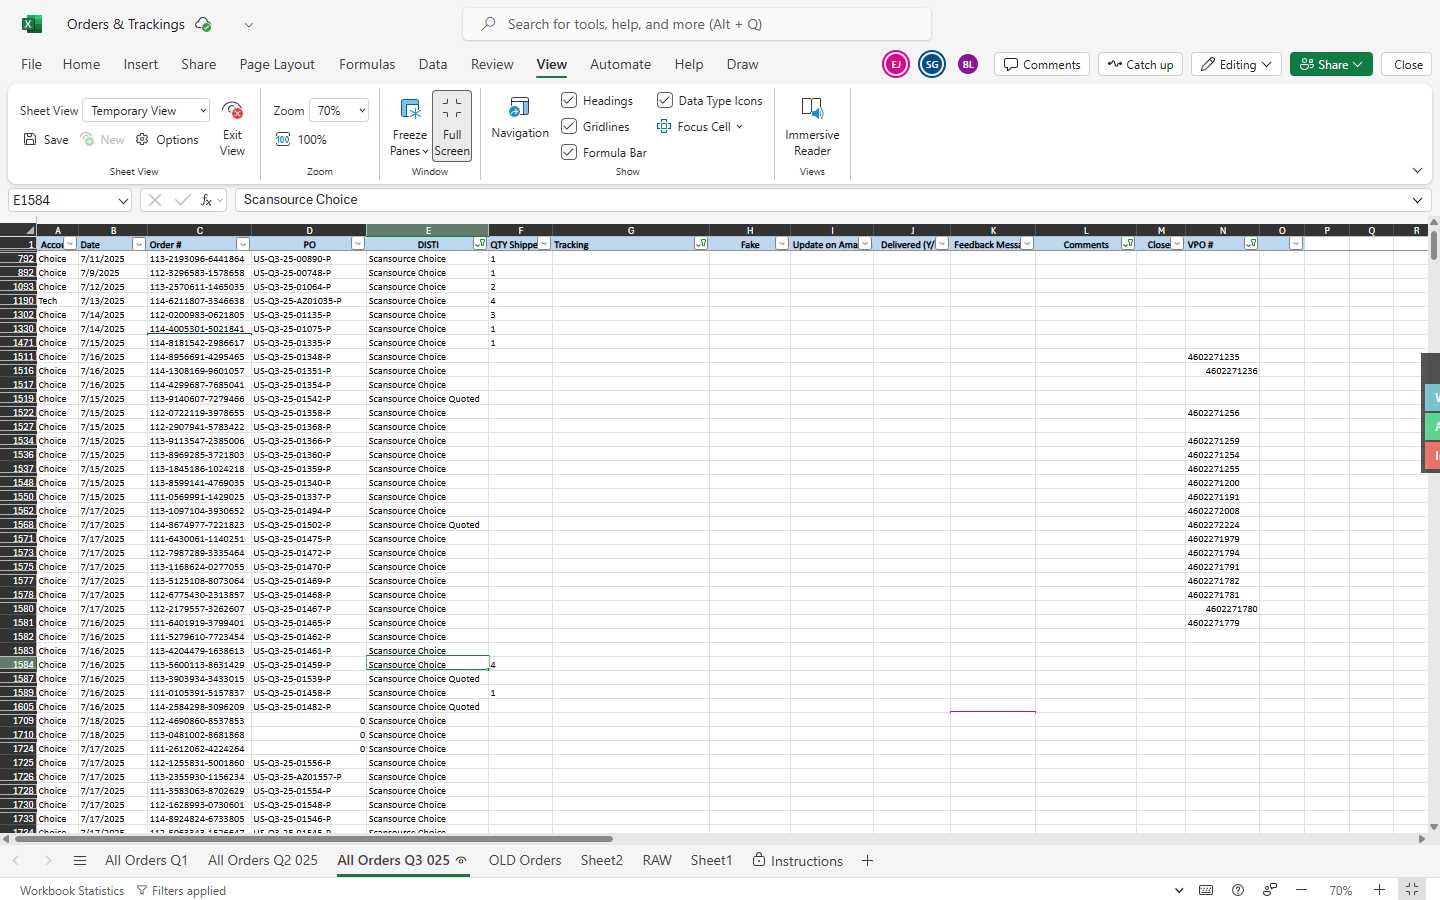Open the help icon in status bar
This screenshot has width=1440, height=900.
pos(1238,890)
